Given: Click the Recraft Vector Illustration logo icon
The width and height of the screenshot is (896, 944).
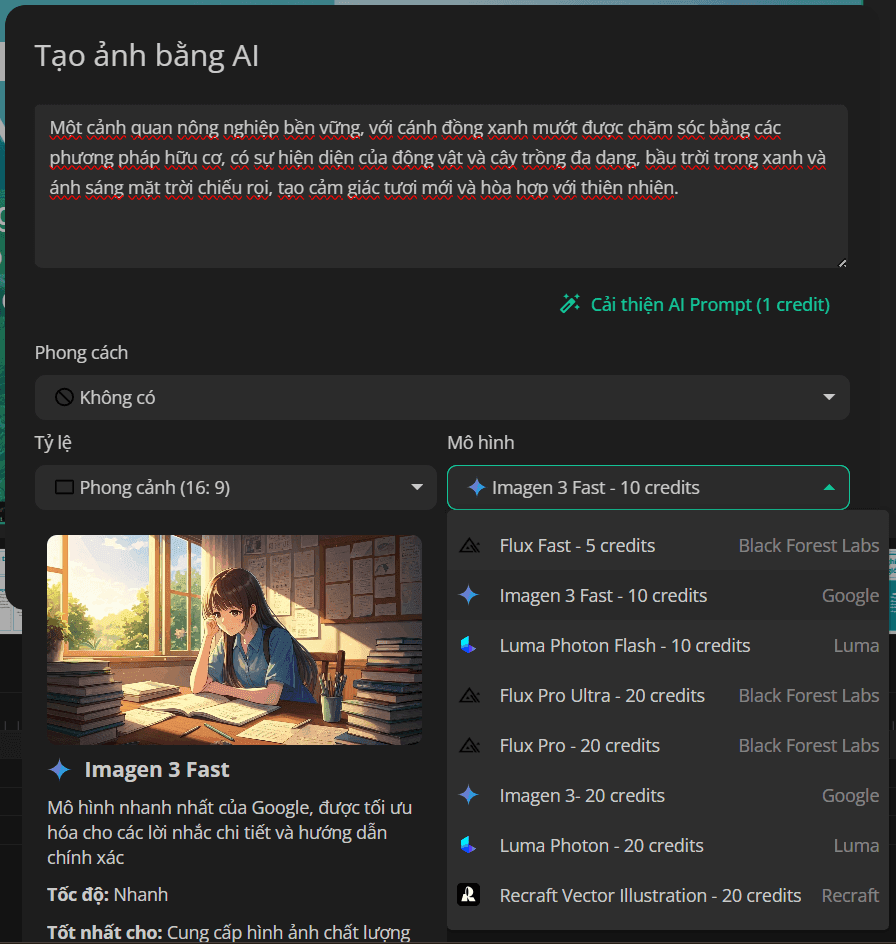Looking at the screenshot, I should [x=468, y=895].
